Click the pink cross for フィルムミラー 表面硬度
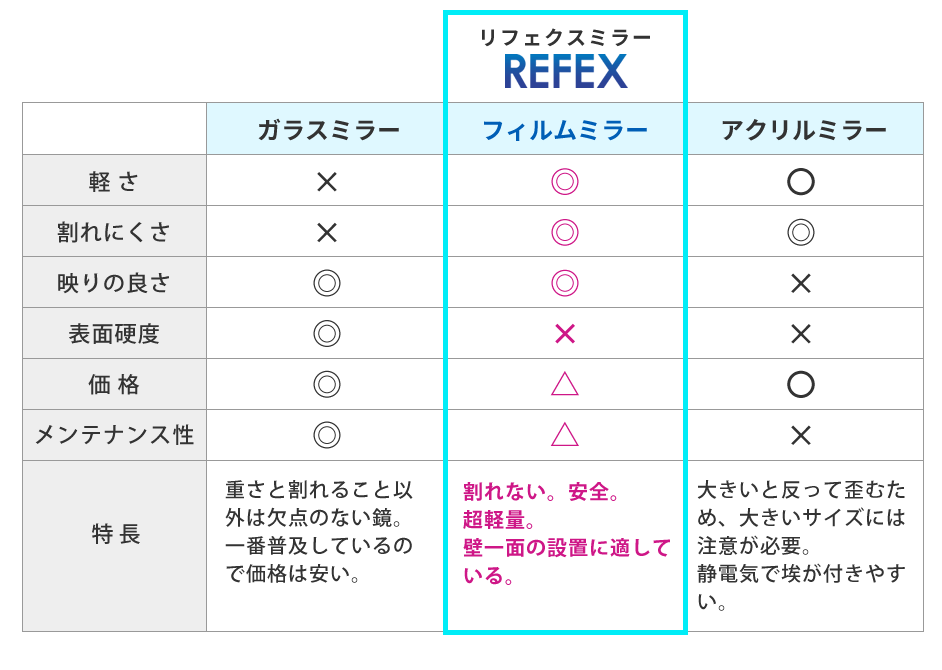 565,334
